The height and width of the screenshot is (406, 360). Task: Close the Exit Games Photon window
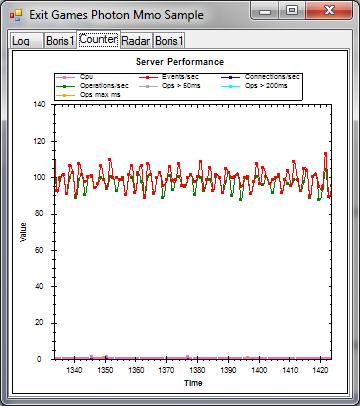tap(329, 11)
